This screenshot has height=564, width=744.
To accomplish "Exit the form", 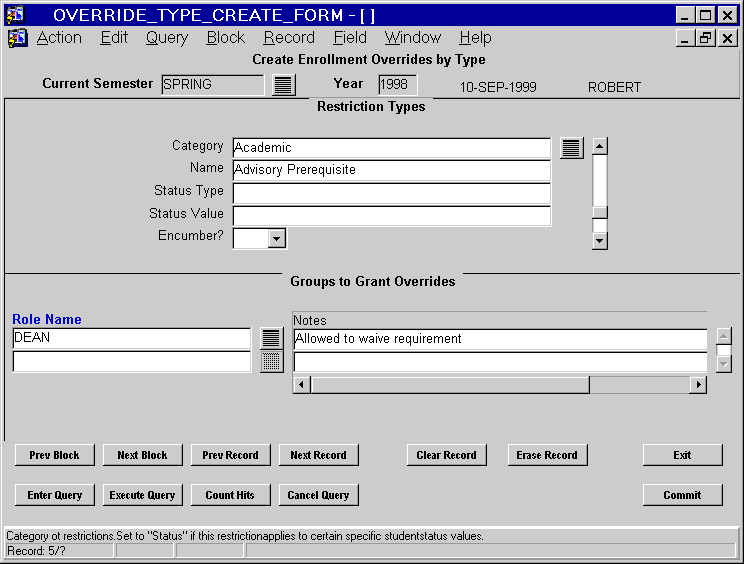I will [682, 455].
